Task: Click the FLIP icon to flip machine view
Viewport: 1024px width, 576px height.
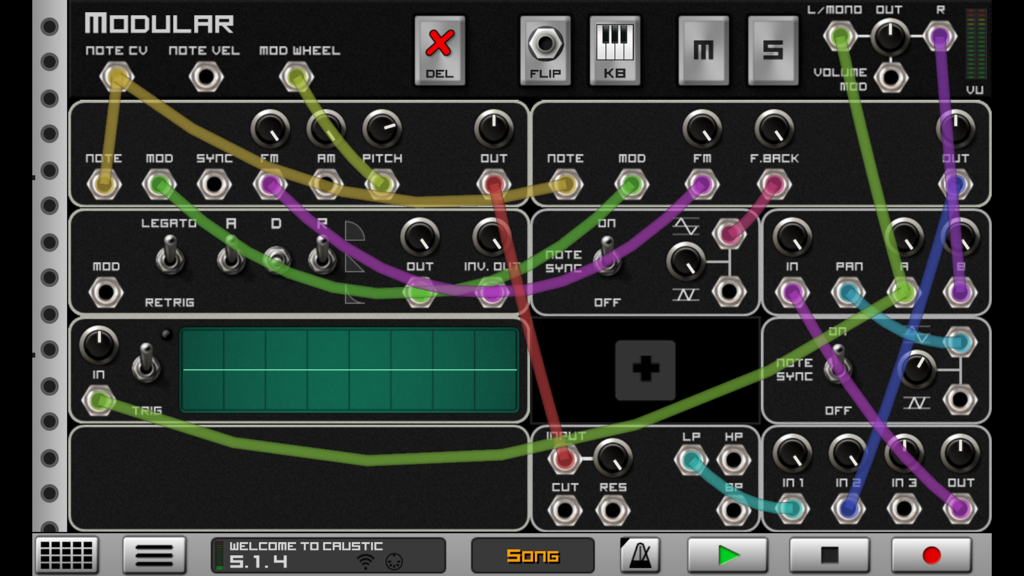Action: tap(544, 47)
